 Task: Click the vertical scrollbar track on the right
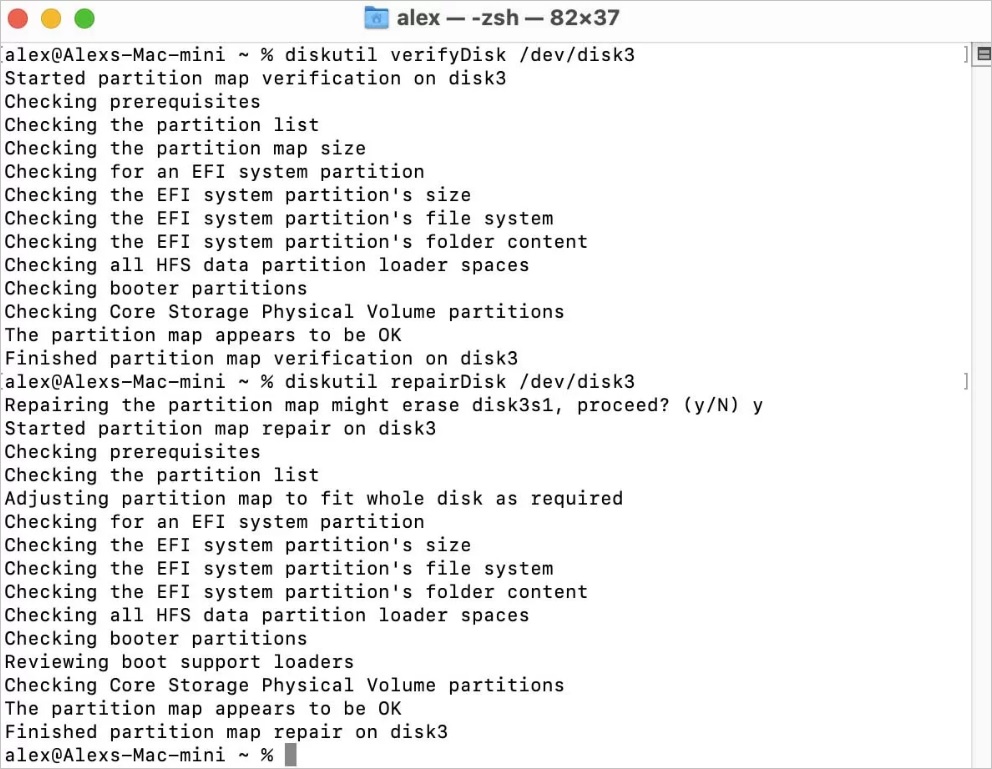pyautogui.click(x=983, y=400)
